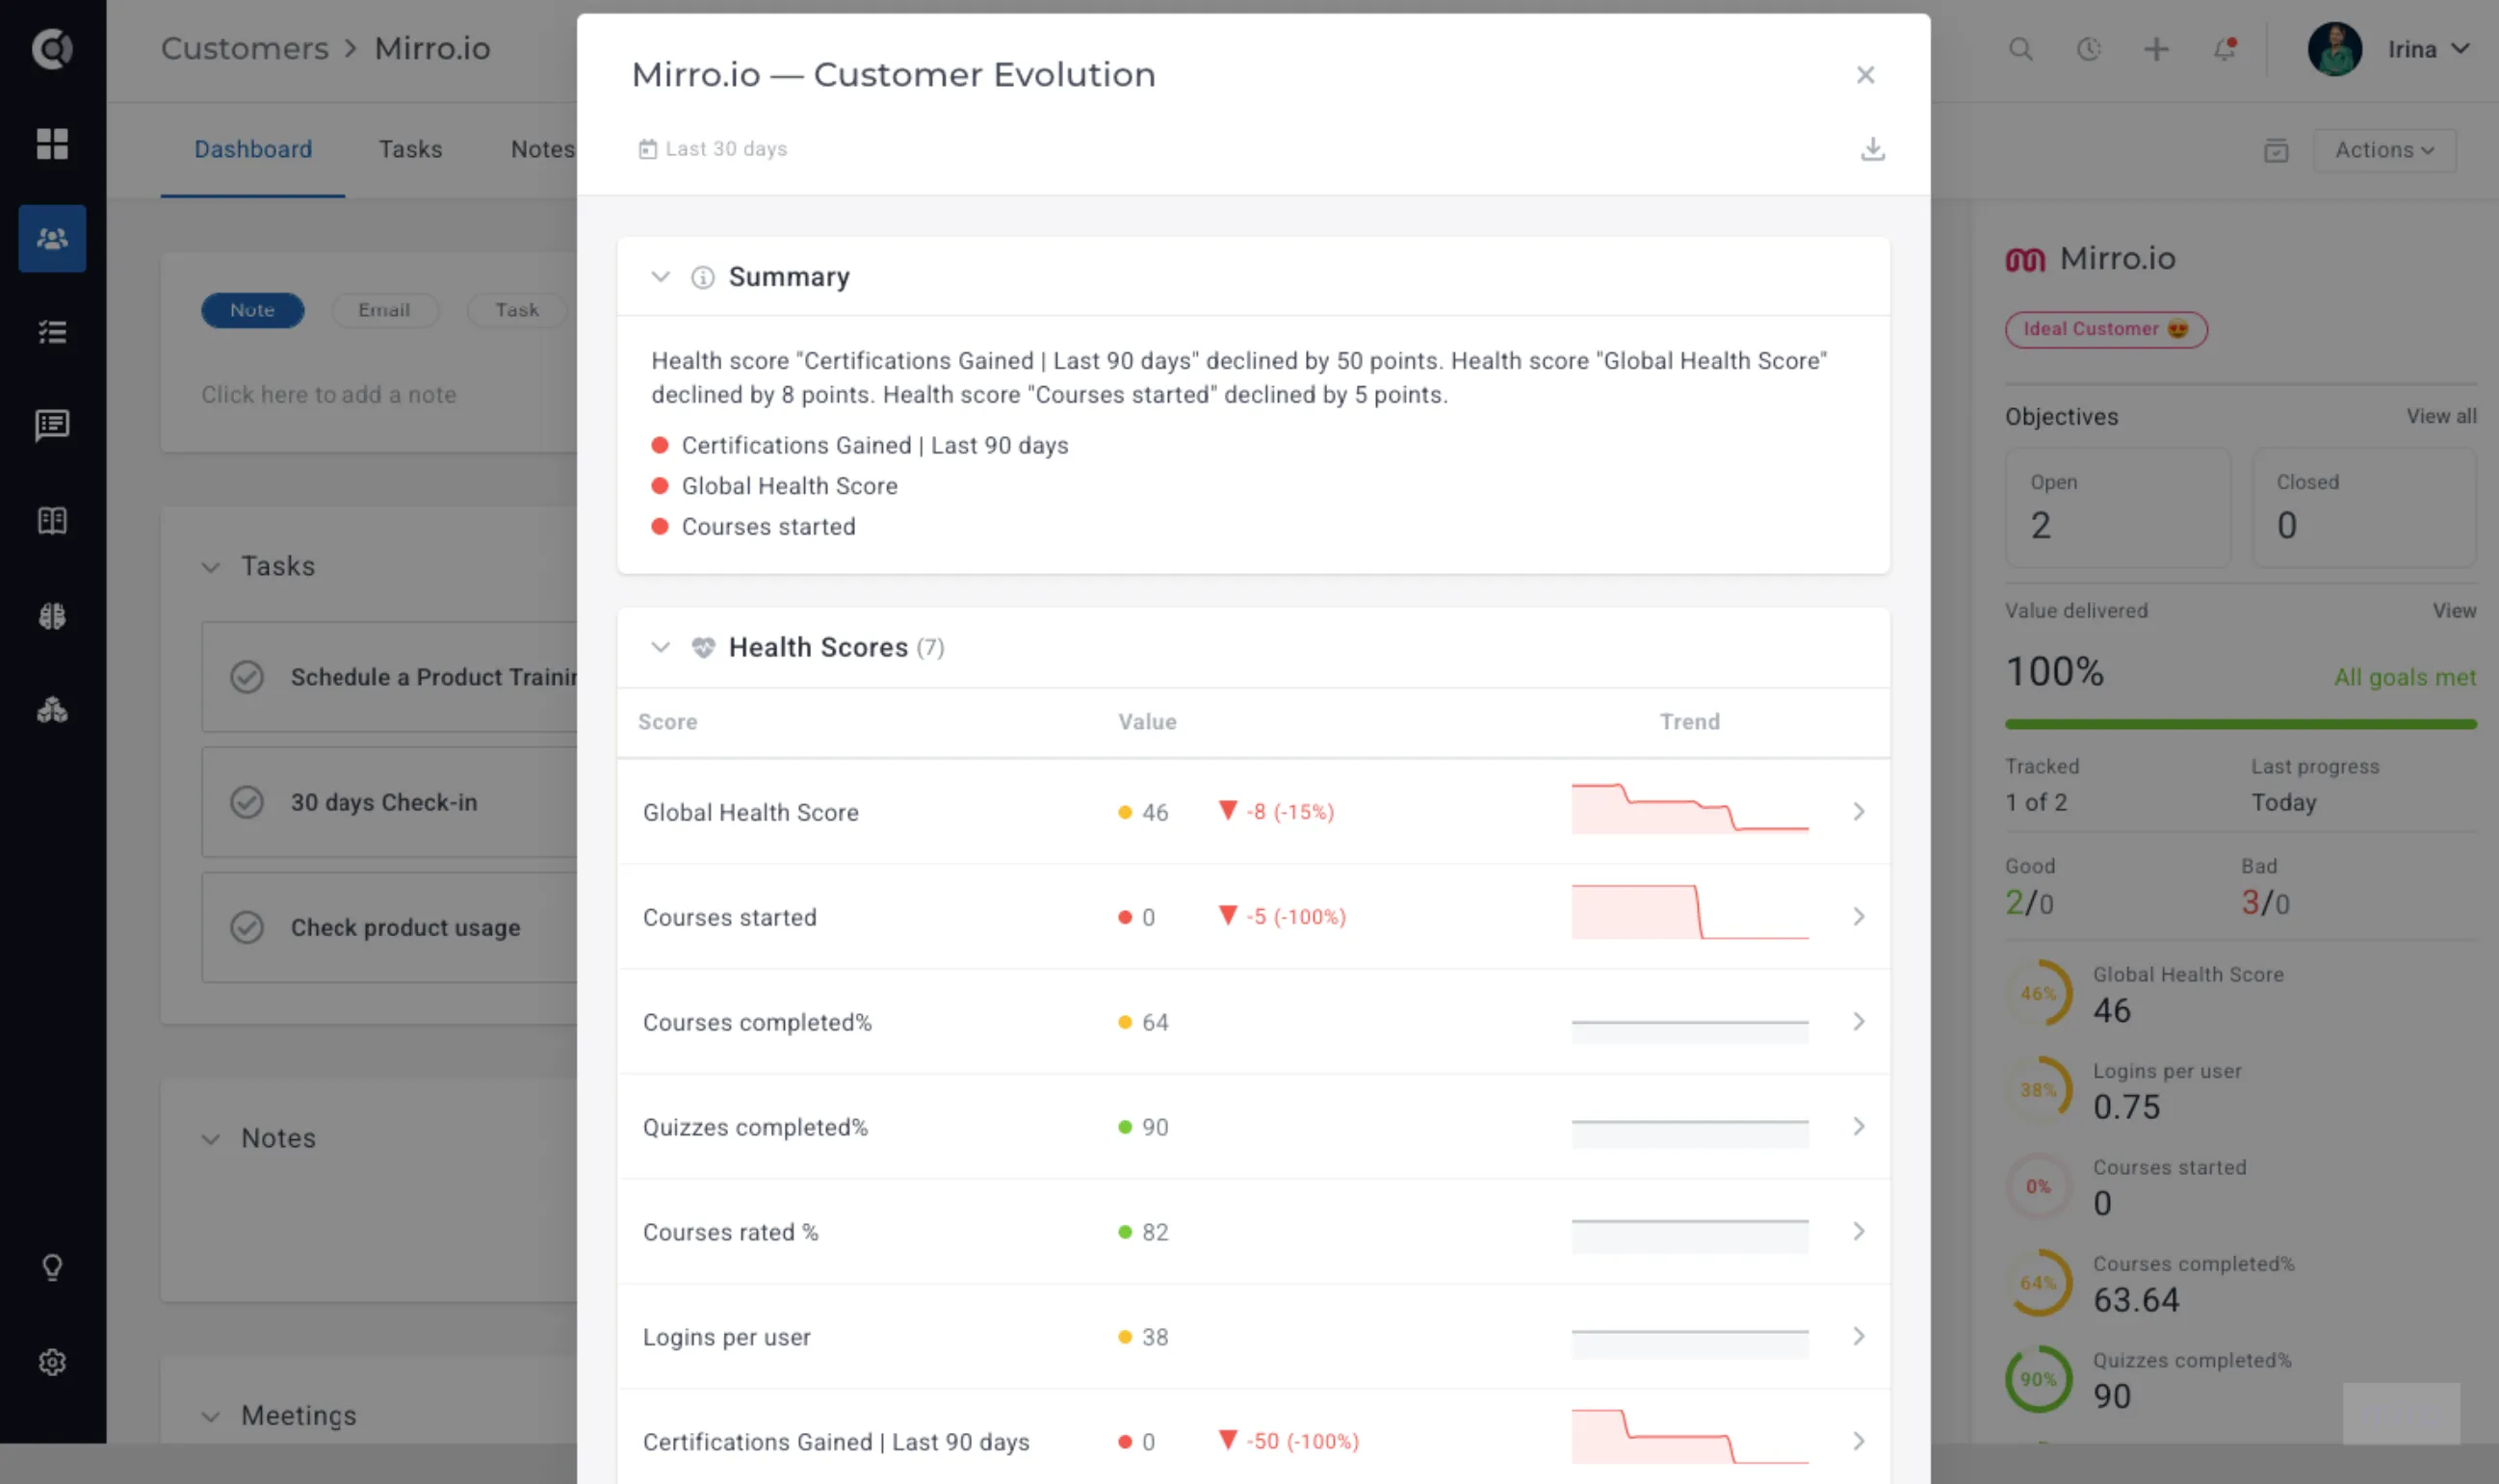Click 'View all' next to Objectives

(2440, 416)
